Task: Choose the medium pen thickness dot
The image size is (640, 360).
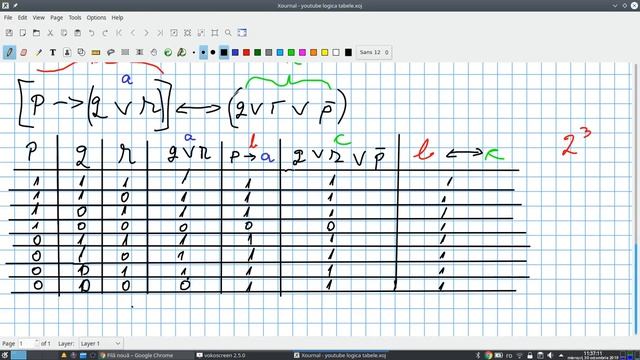Action: (203, 52)
